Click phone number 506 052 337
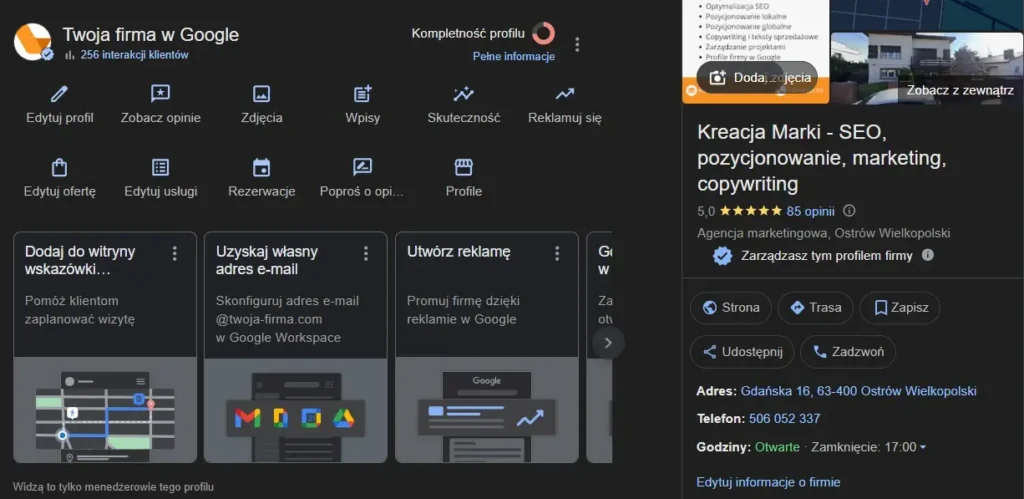Screen dimensions: 1024x499 point(784,419)
